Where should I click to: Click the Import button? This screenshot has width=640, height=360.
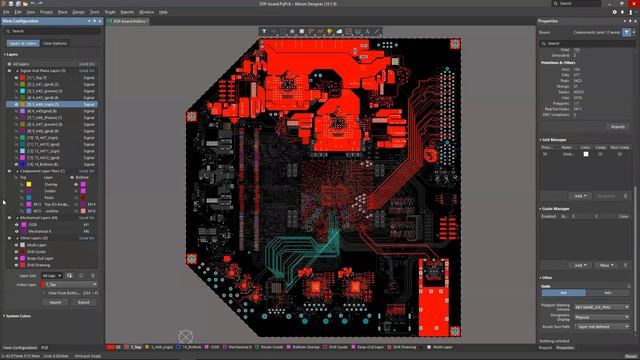tap(56, 302)
